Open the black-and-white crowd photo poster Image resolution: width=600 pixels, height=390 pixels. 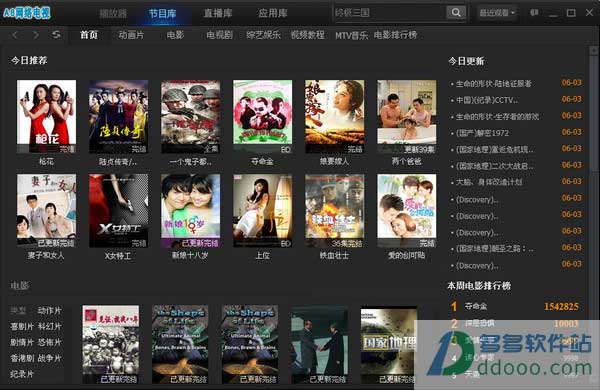point(111,344)
